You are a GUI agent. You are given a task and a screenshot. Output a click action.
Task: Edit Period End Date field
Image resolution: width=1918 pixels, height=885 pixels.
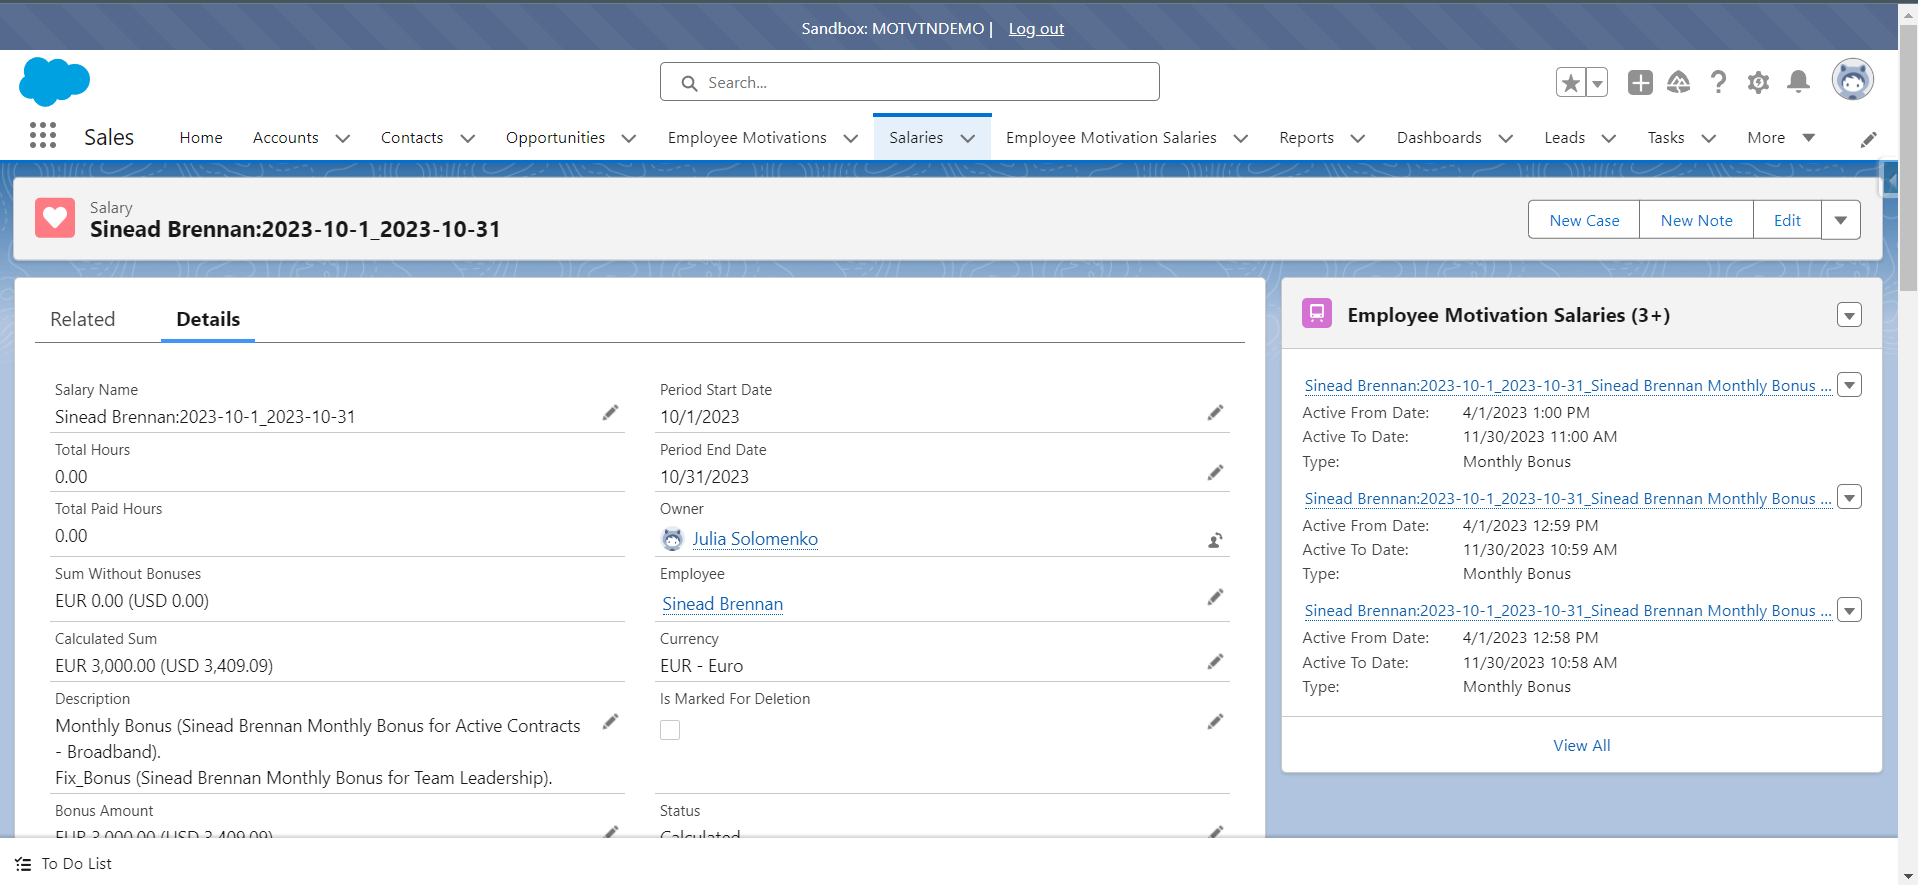(1215, 473)
